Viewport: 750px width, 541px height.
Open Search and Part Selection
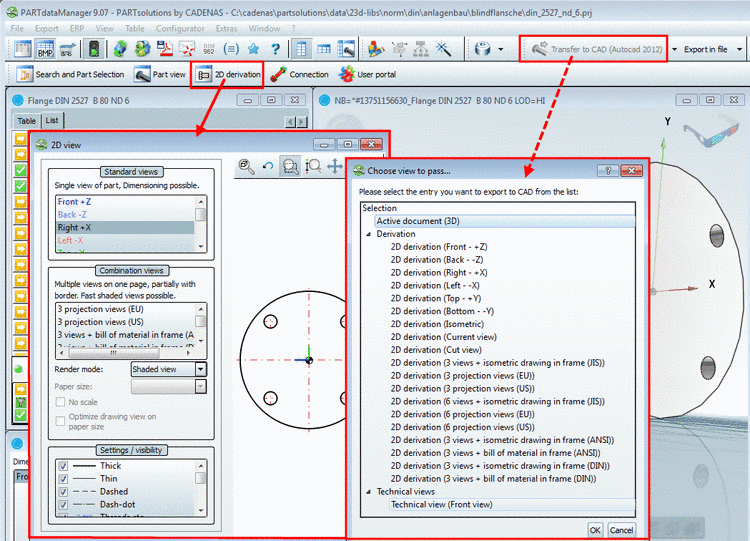[x=70, y=75]
